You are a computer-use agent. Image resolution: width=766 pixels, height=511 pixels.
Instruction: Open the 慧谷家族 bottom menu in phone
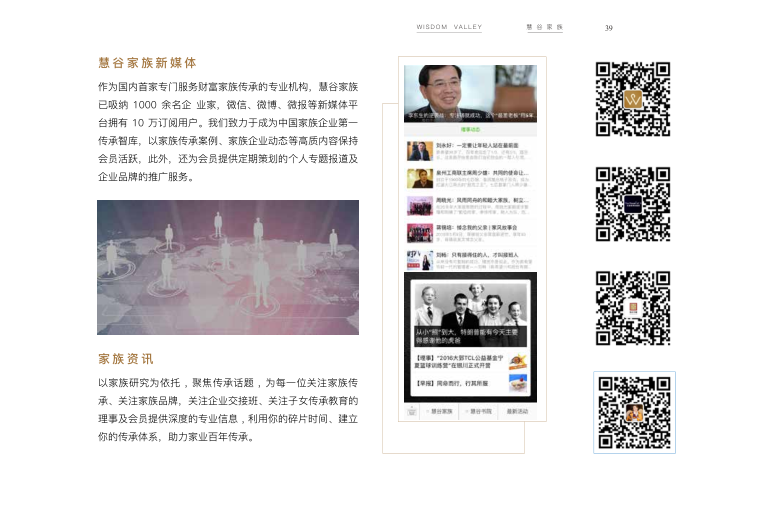pyautogui.click(x=440, y=411)
